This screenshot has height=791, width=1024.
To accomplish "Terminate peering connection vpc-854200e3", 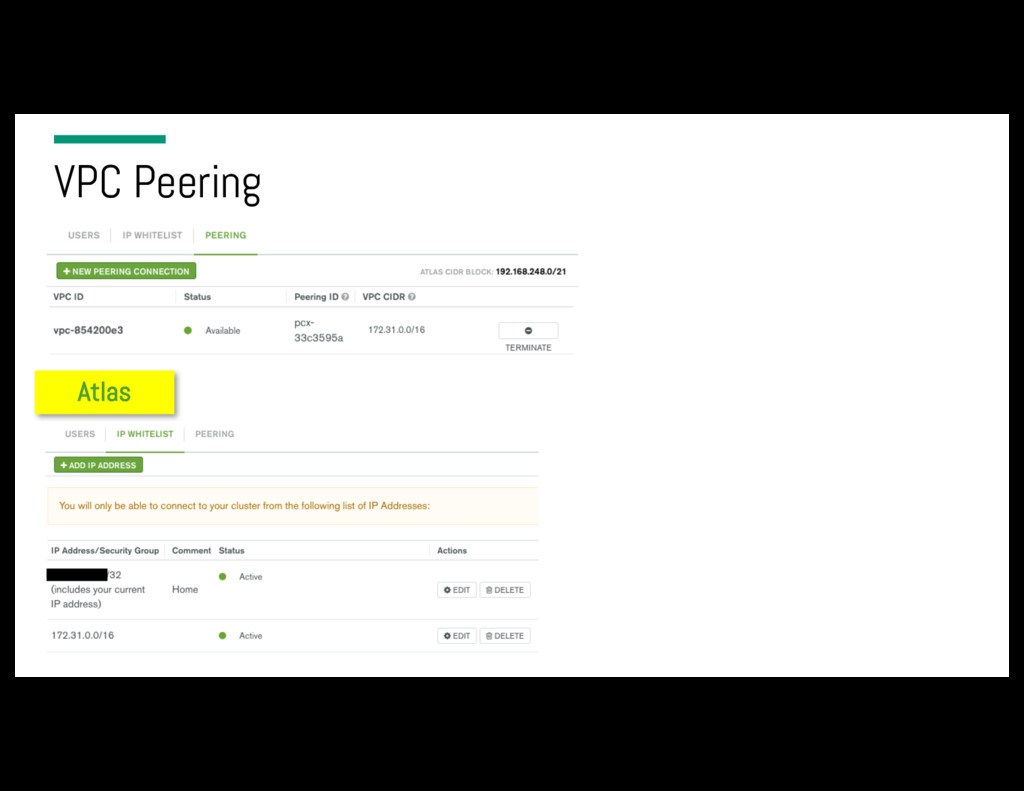I will pos(528,331).
